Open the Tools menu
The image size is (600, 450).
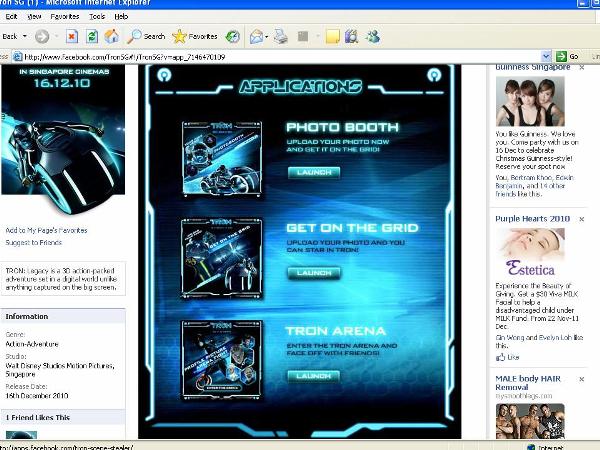coord(97,16)
